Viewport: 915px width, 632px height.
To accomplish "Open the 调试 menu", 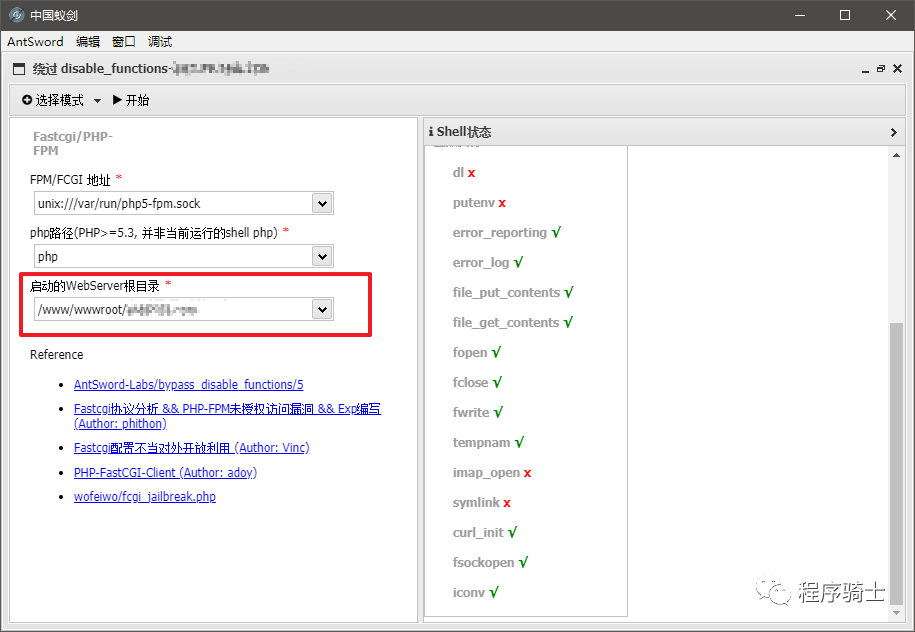I will 160,41.
